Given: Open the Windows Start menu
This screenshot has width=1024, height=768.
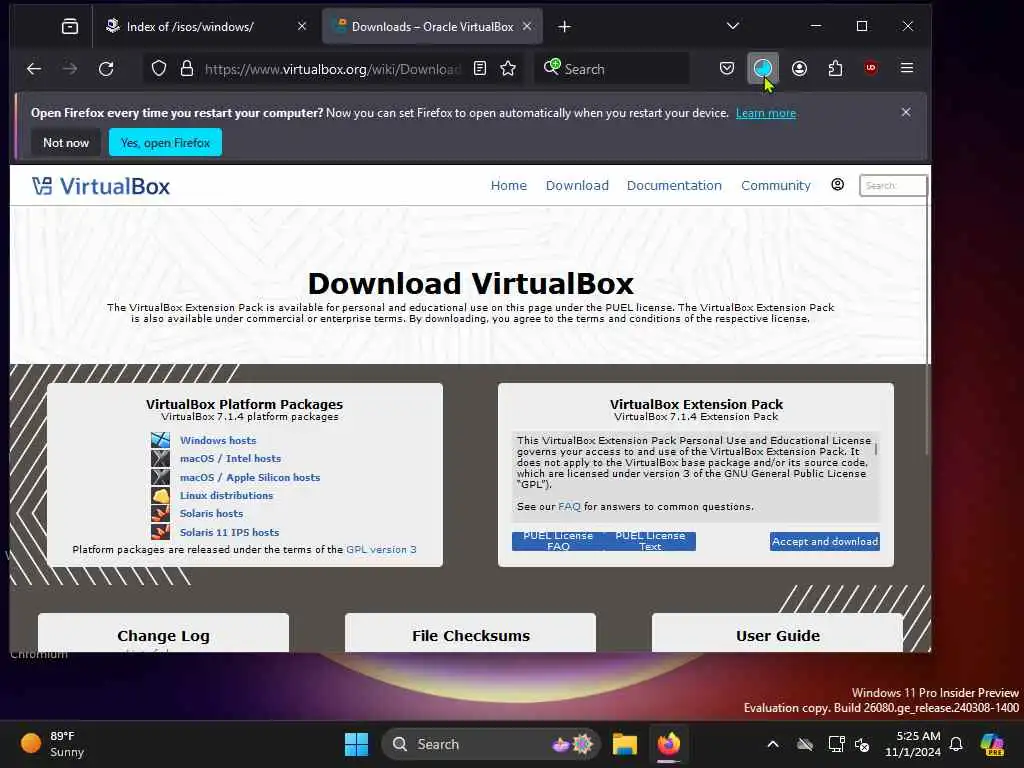Looking at the screenshot, I should point(357,744).
